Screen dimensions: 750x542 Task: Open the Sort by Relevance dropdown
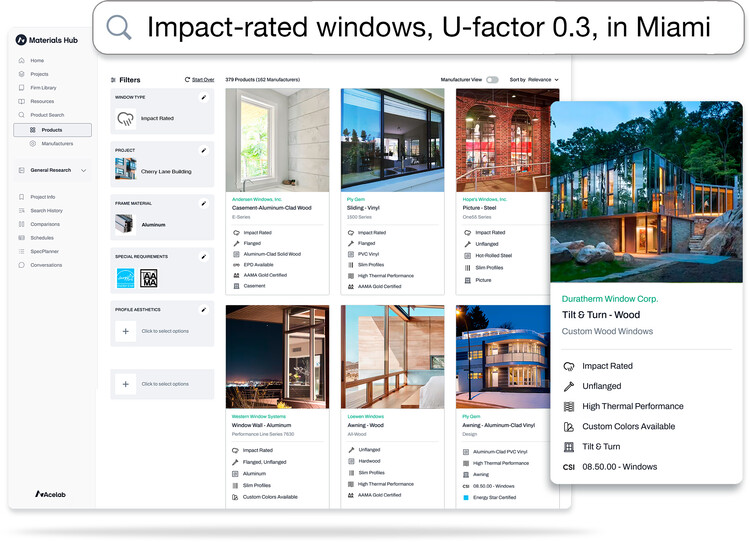click(x=534, y=80)
